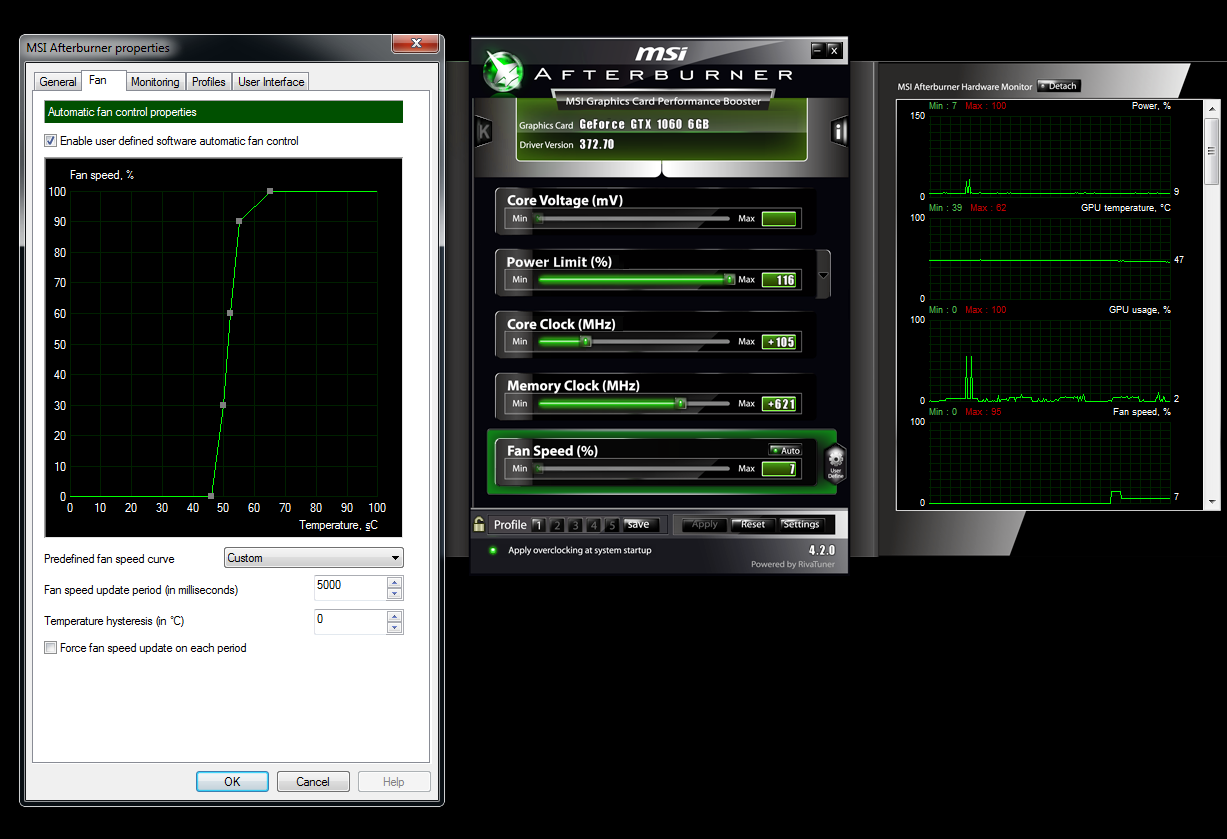Click the Core Clock slider handle
This screenshot has width=1227, height=839.
pyautogui.click(x=586, y=342)
